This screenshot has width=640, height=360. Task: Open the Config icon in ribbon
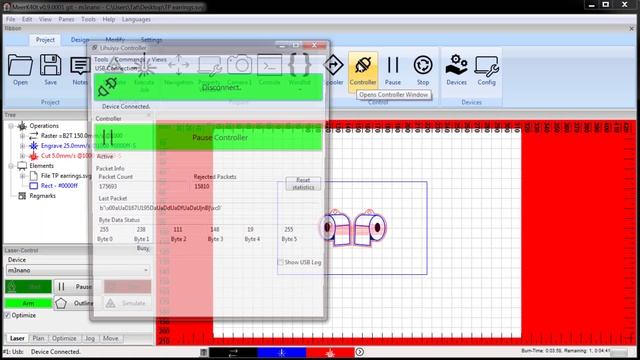click(x=487, y=65)
